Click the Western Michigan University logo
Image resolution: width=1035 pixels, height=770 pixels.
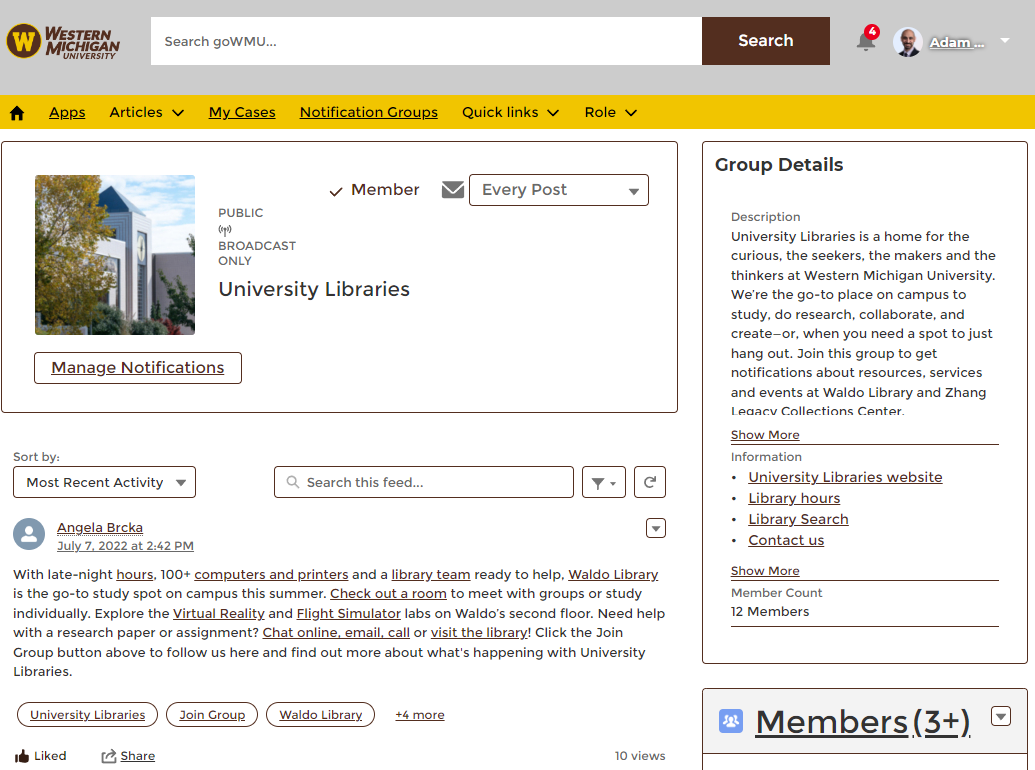[63, 42]
